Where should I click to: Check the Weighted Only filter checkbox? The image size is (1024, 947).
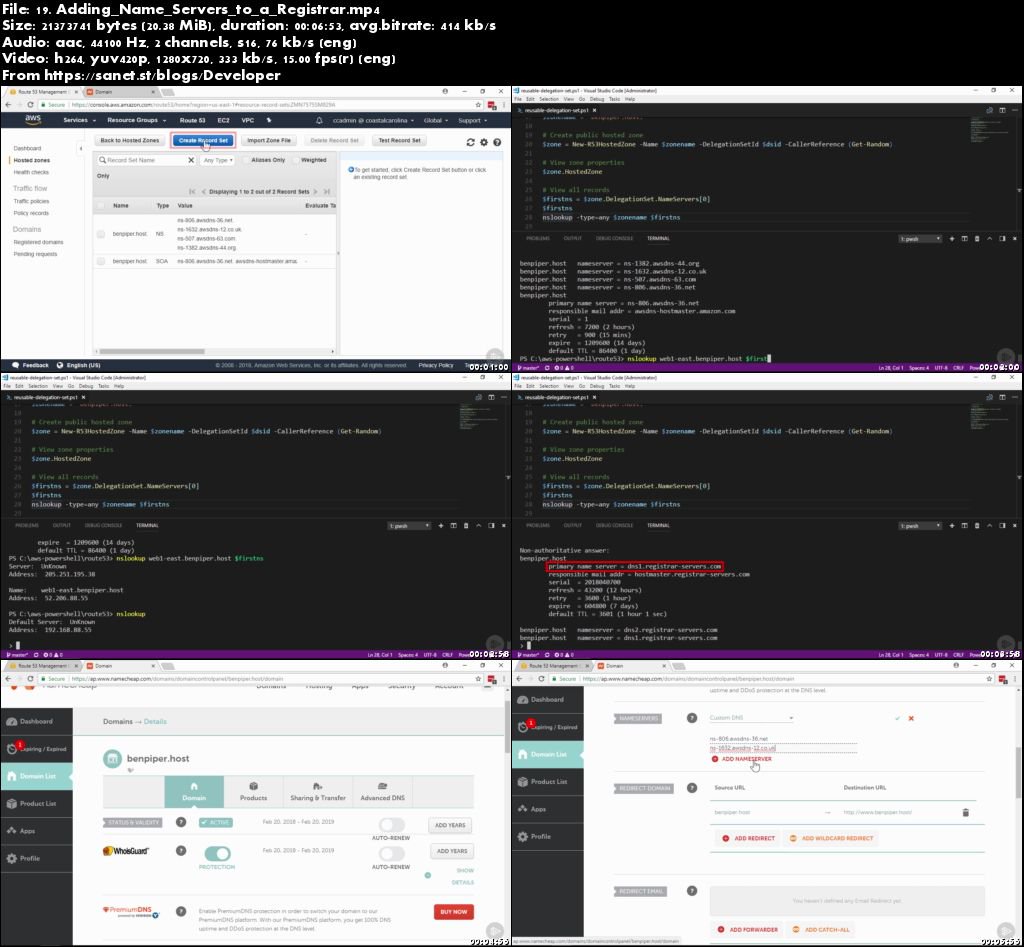point(296,160)
